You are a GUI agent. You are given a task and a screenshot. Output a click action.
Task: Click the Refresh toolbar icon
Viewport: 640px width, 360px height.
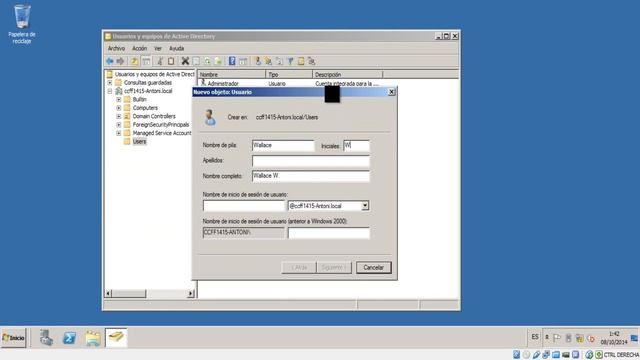(x=207, y=61)
